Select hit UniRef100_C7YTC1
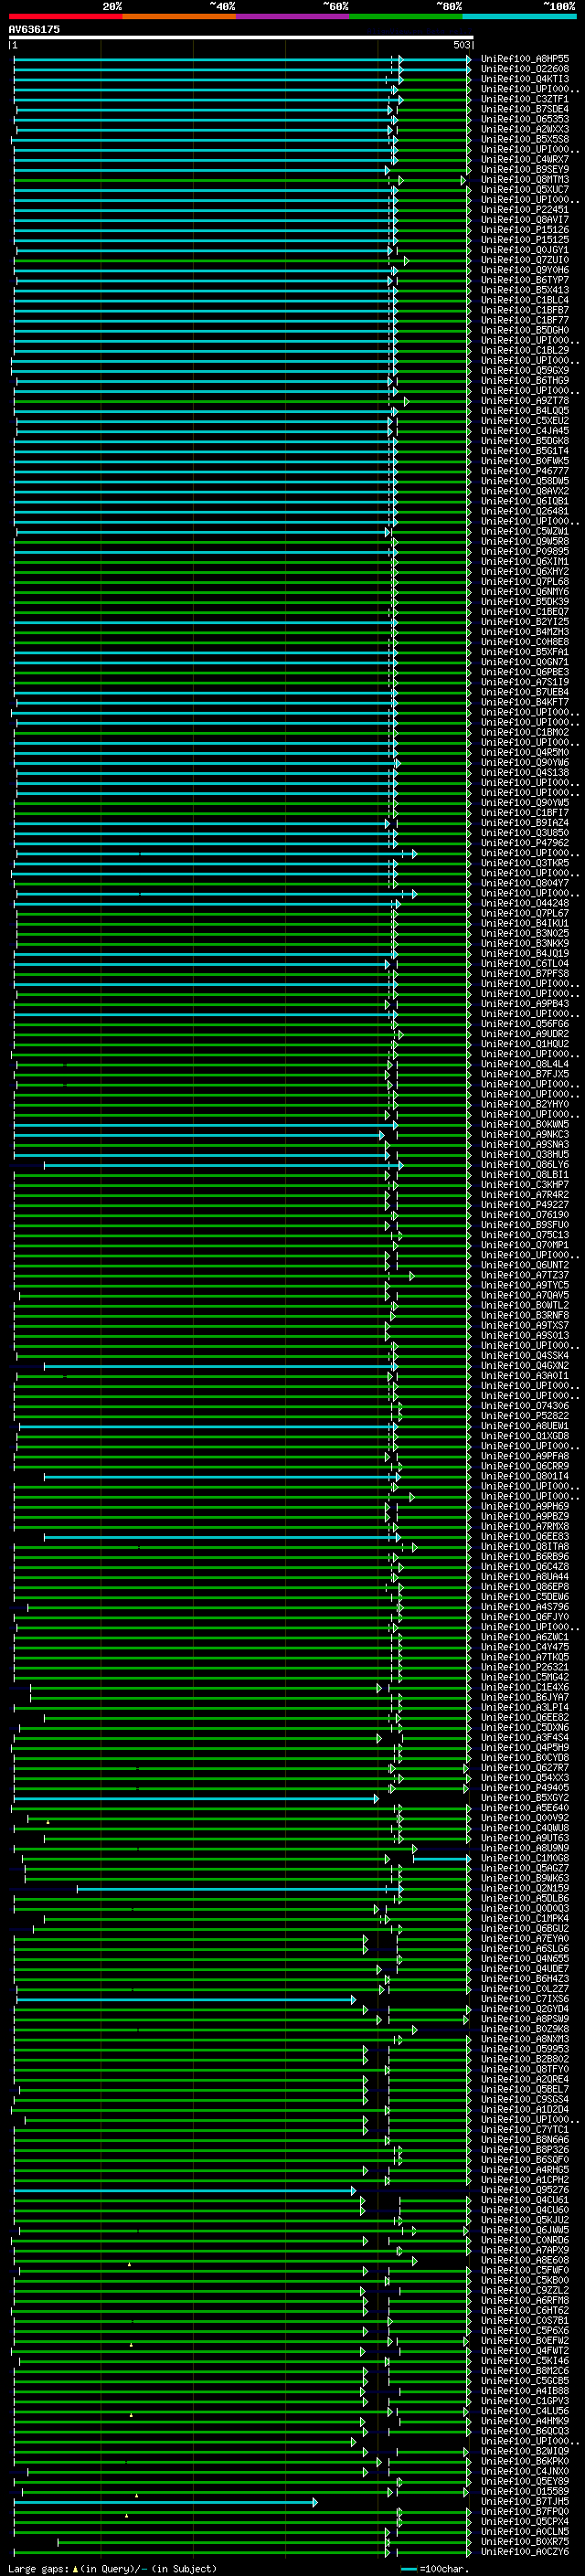Viewport: 585px width, 2576px height. [525, 2129]
